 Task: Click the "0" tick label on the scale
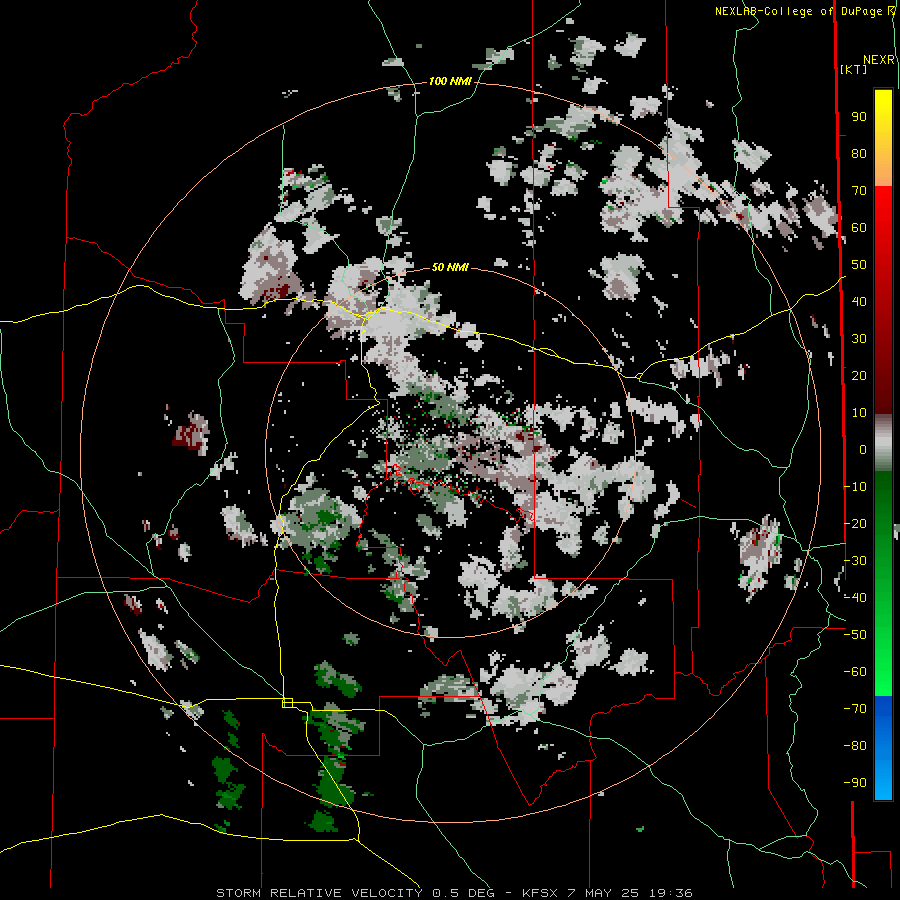pos(863,450)
